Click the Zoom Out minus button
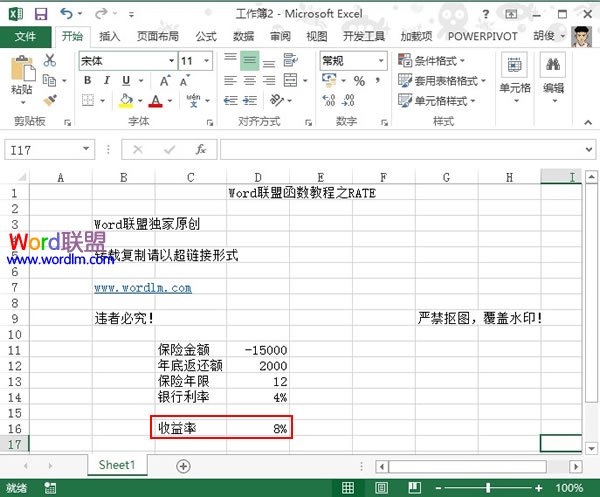Image resolution: width=600 pixels, height=497 pixels. click(439, 488)
